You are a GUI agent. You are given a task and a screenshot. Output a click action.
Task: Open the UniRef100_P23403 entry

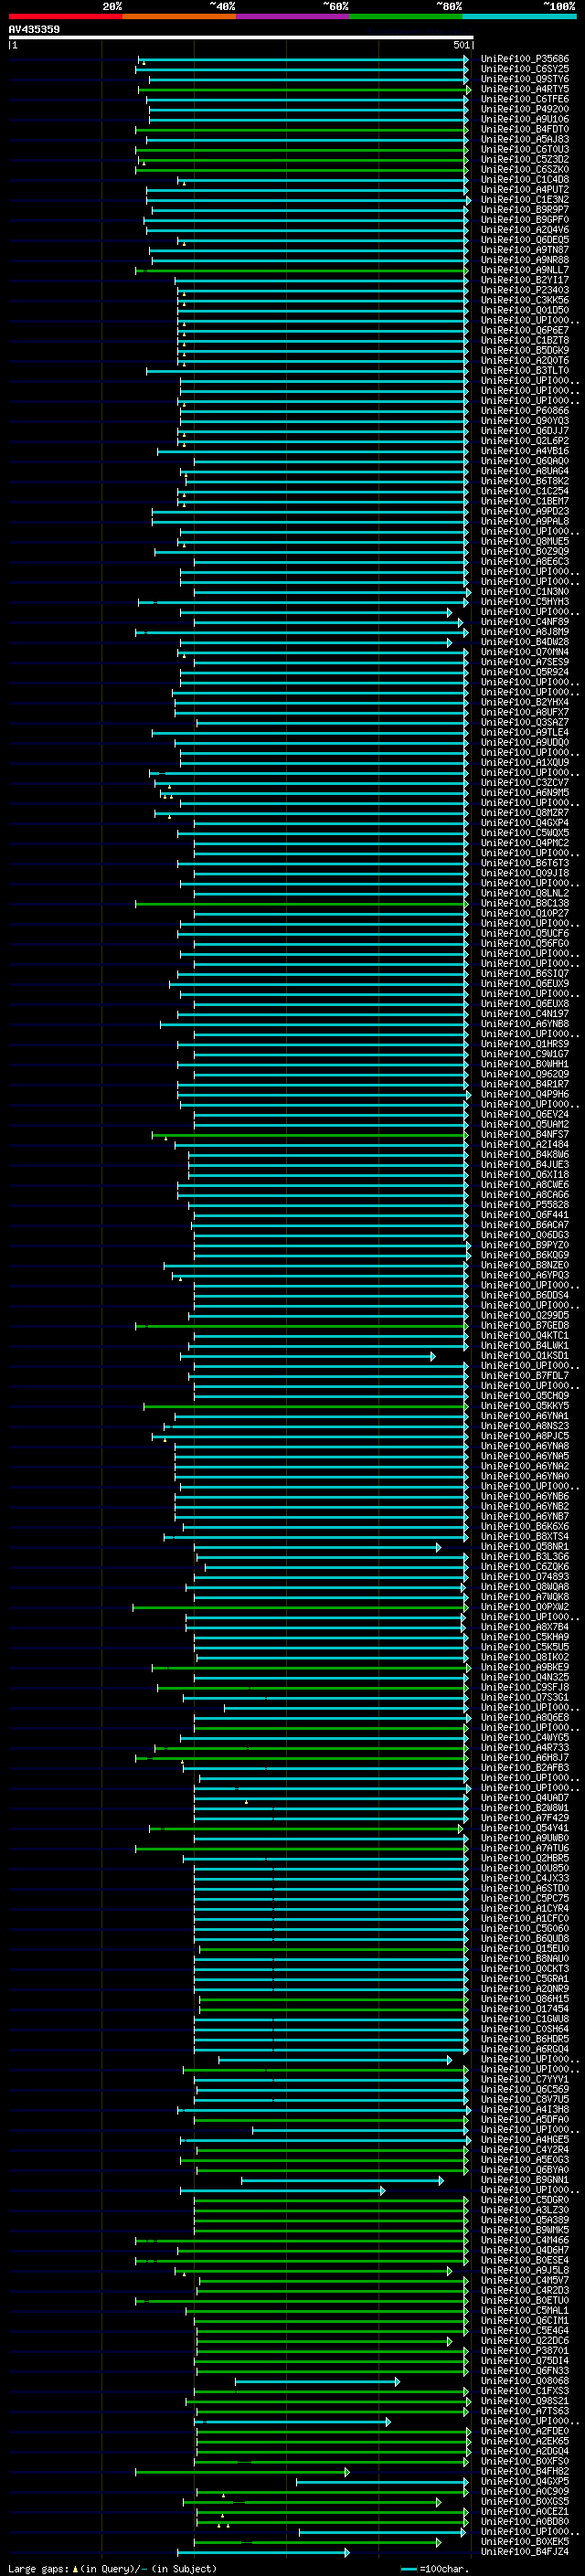point(525,290)
